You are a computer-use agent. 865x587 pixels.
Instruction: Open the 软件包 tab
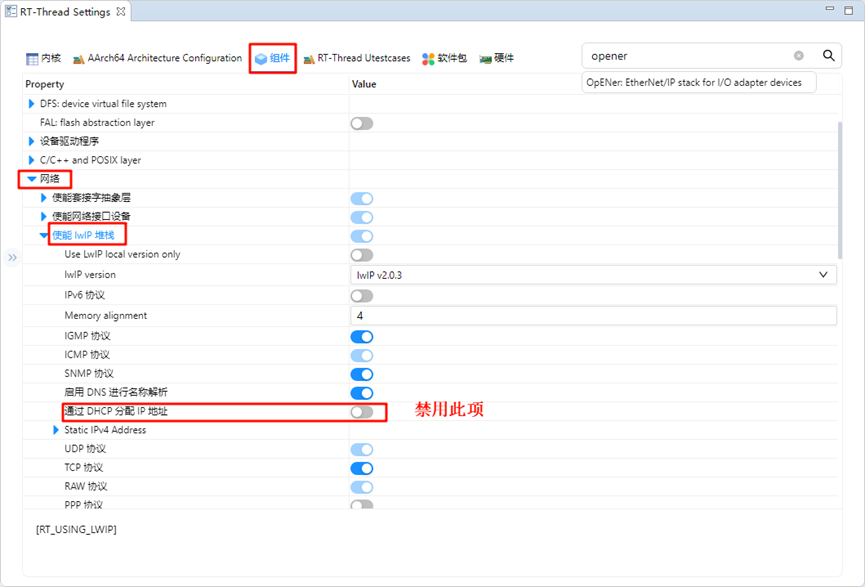pyautogui.click(x=445, y=58)
